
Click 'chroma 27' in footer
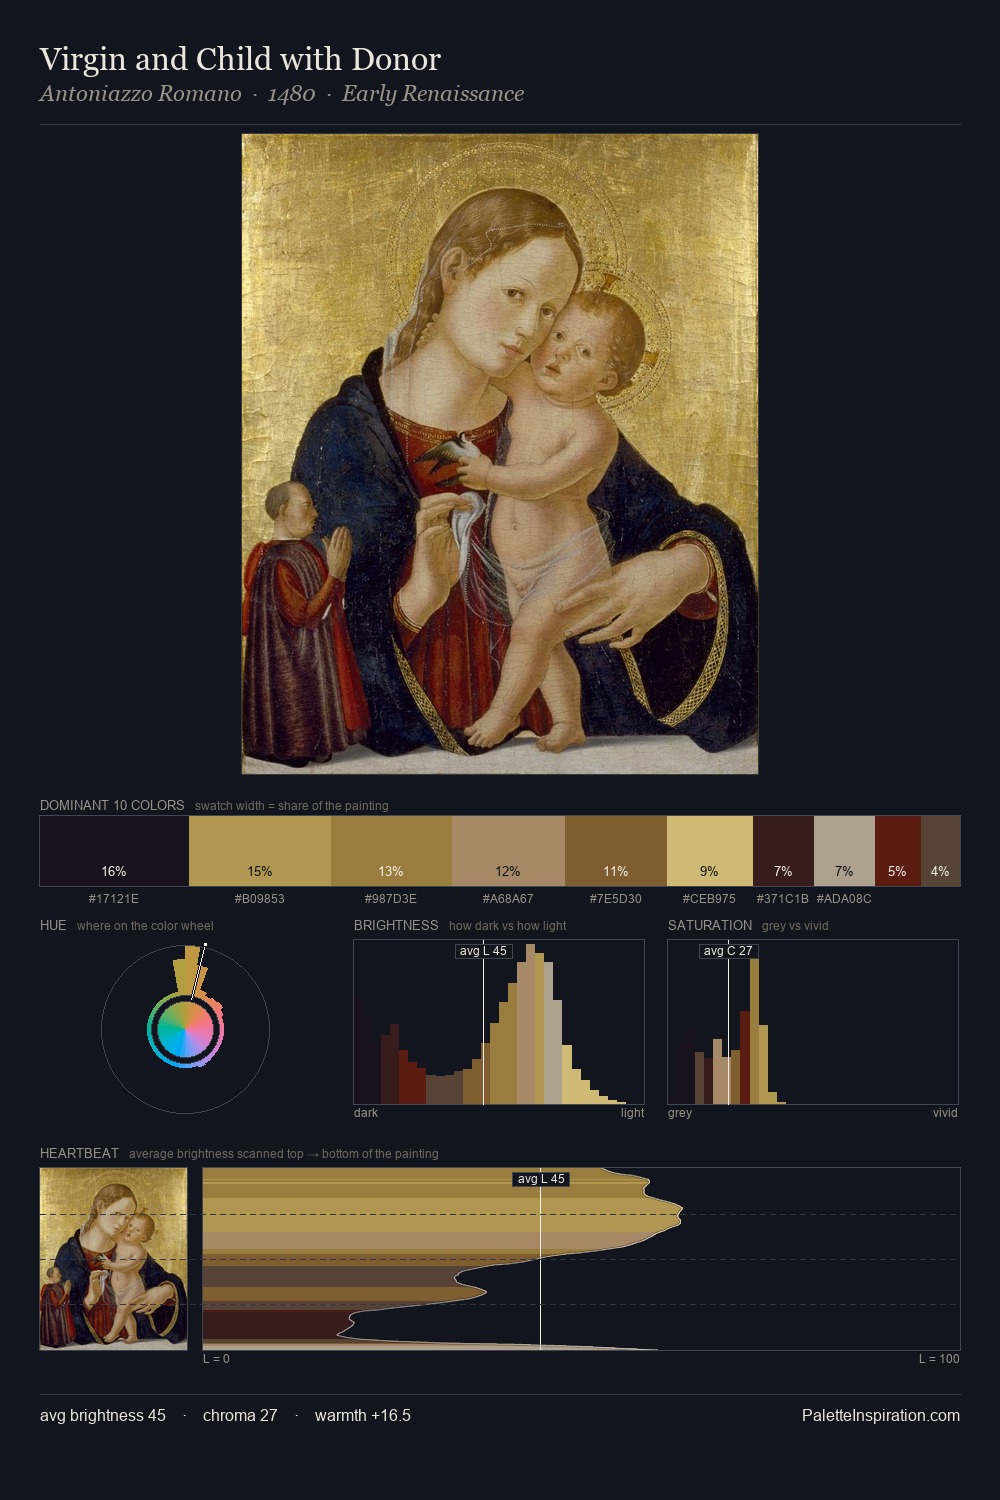point(240,1415)
